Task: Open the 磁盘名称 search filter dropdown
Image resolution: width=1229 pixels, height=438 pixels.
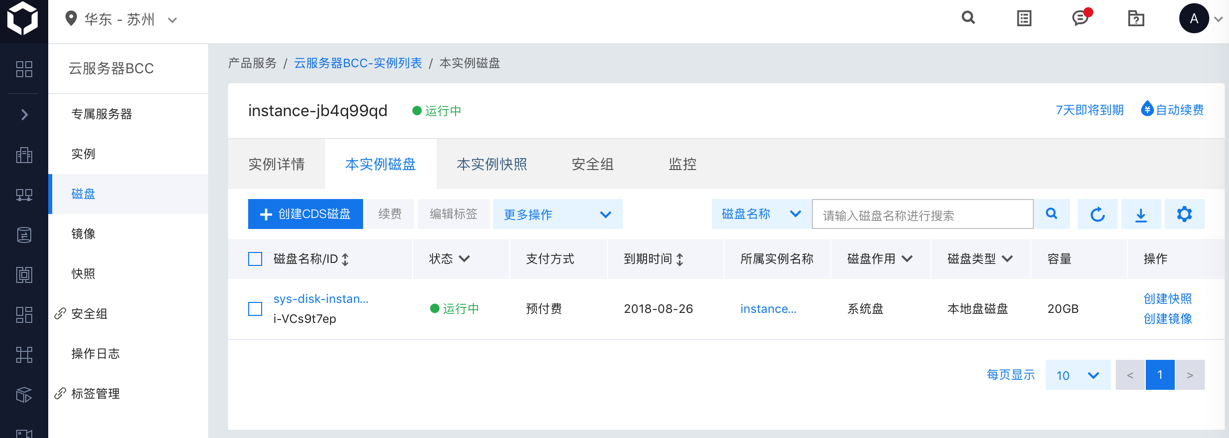Action: click(x=761, y=214)
